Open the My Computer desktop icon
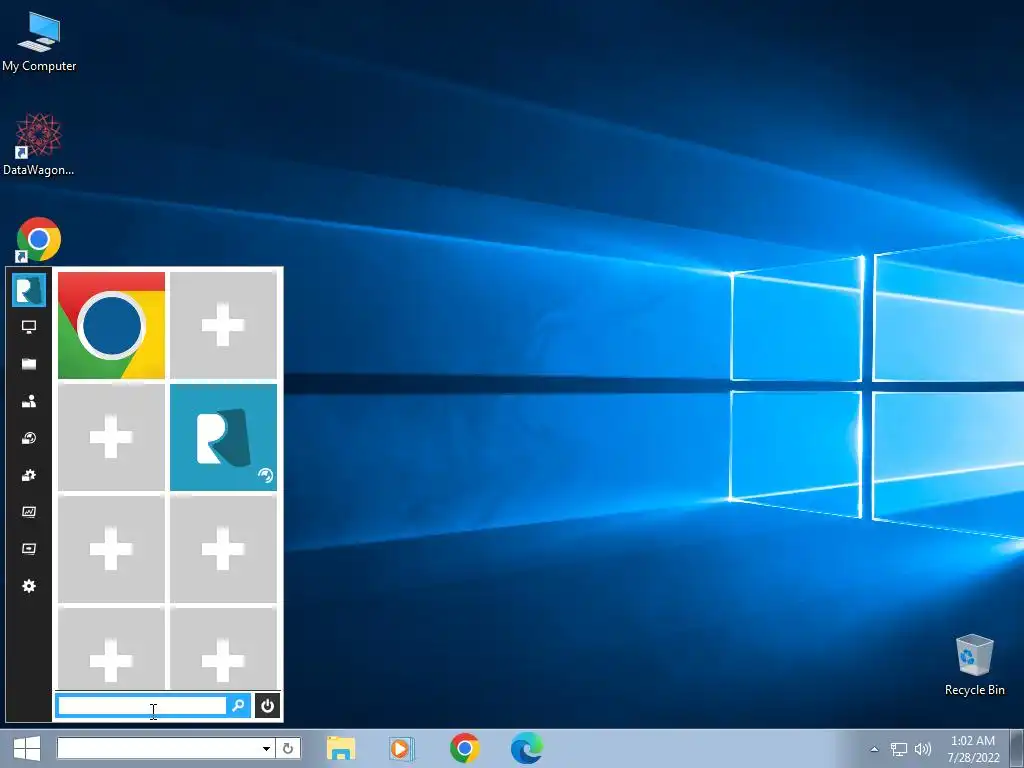 point(39,42)
